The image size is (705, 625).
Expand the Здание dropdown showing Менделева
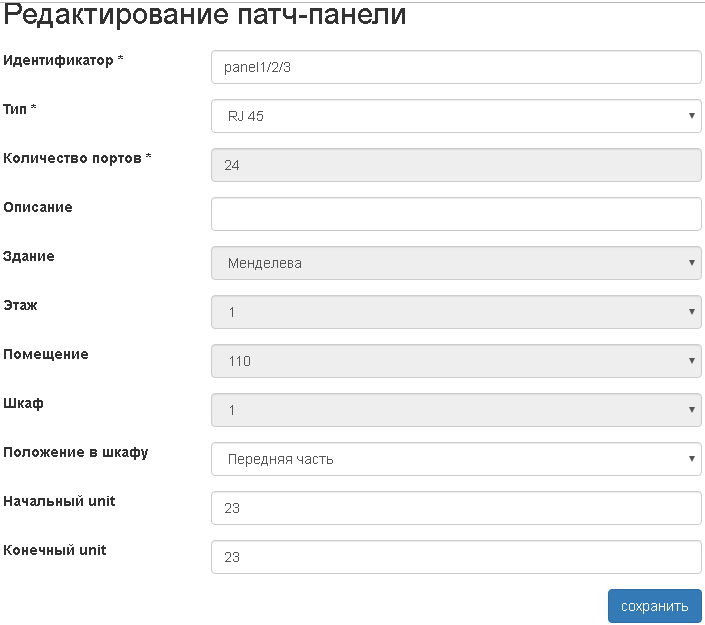coord(456,263)
